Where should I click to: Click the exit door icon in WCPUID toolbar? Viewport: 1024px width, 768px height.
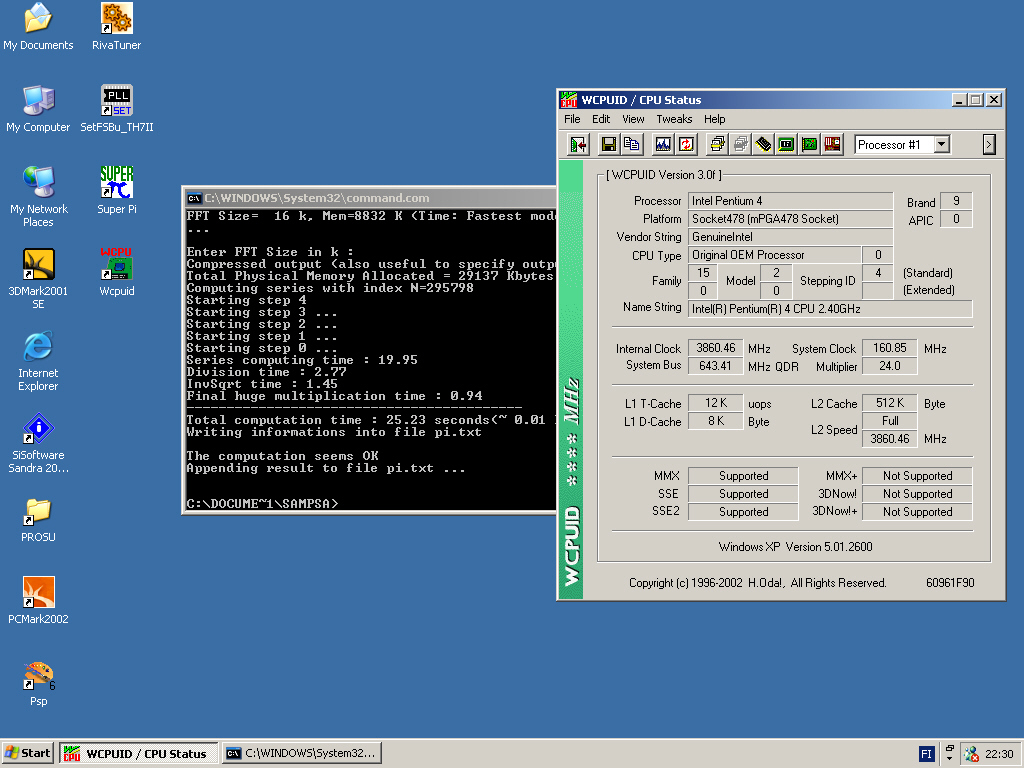[x=578, y=145]
